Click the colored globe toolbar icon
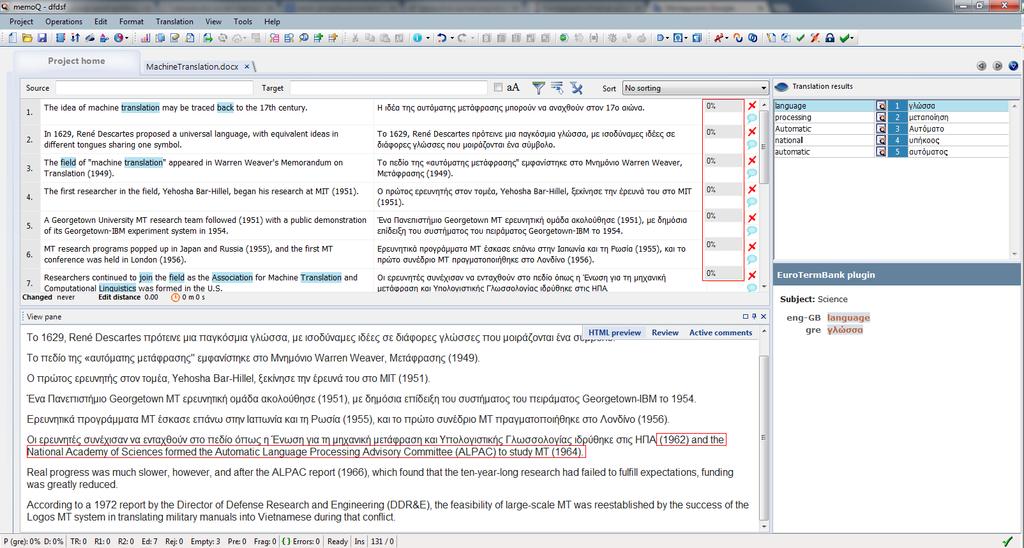 pos(119,38)
